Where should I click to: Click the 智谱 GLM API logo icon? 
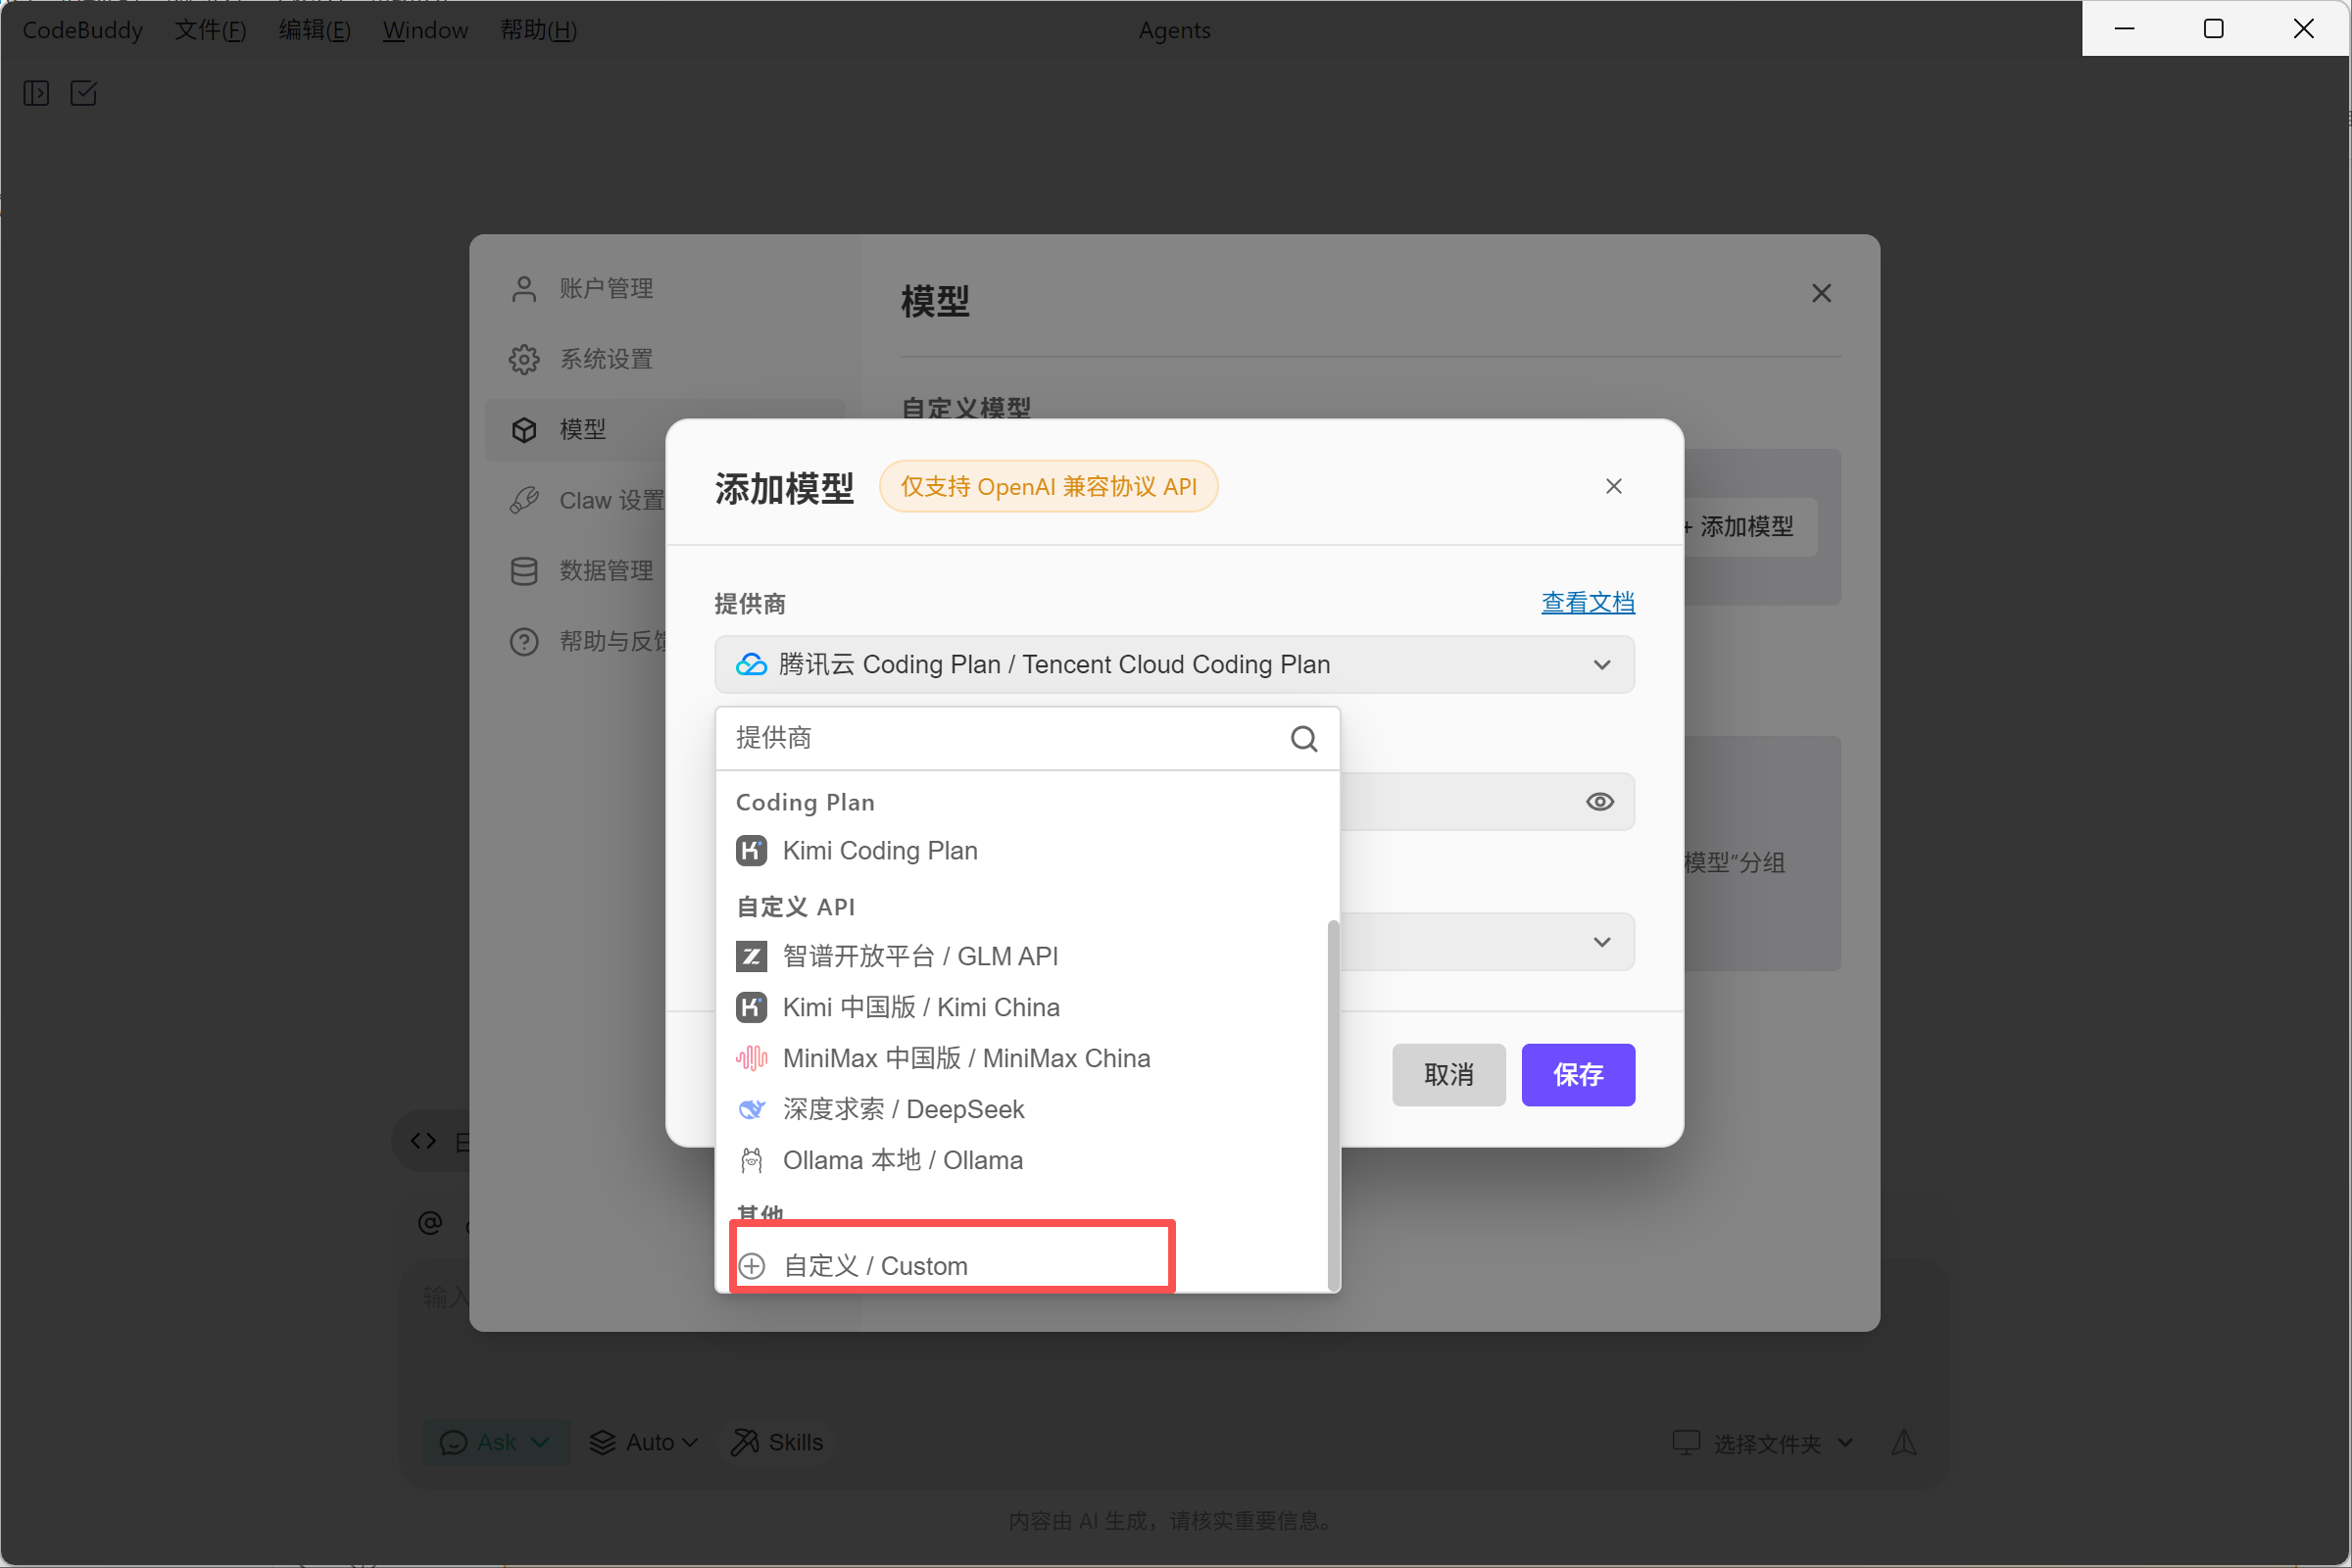click(x=751, y=957)
